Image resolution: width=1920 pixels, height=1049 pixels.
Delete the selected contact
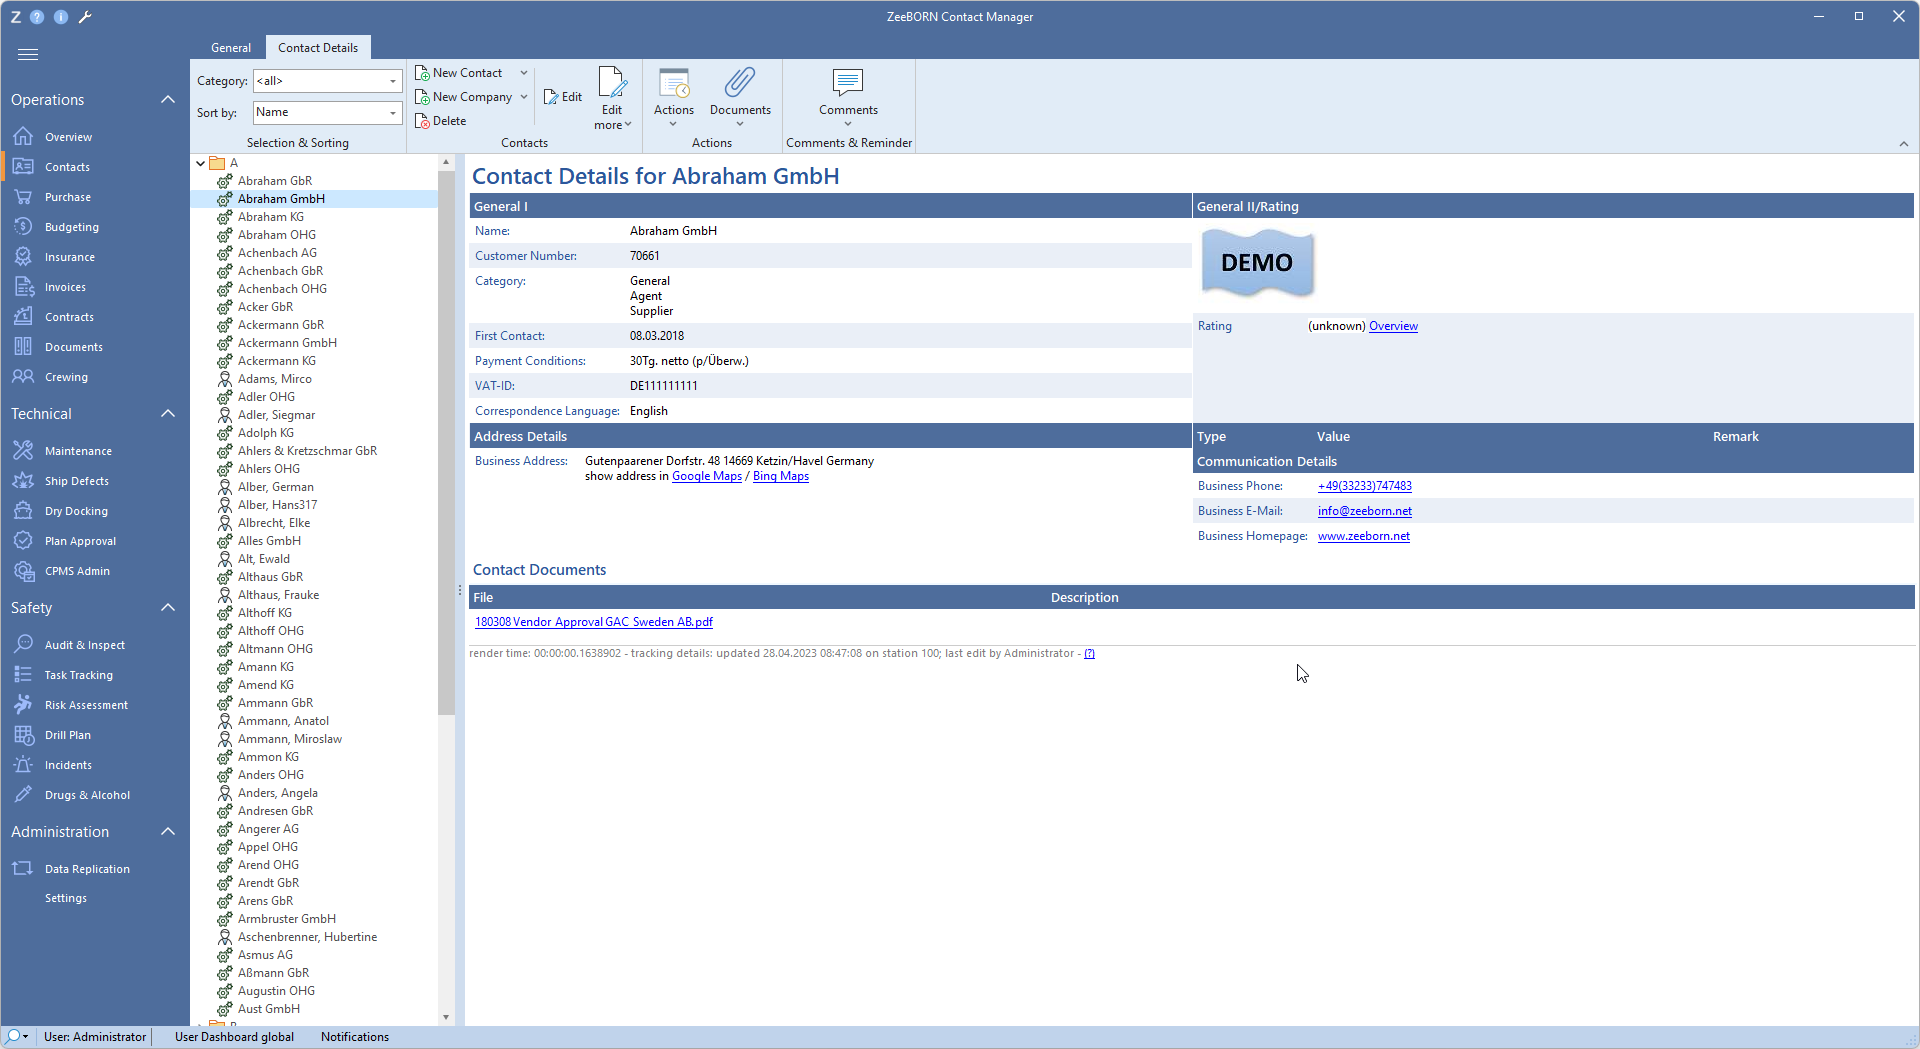point(441,121)
